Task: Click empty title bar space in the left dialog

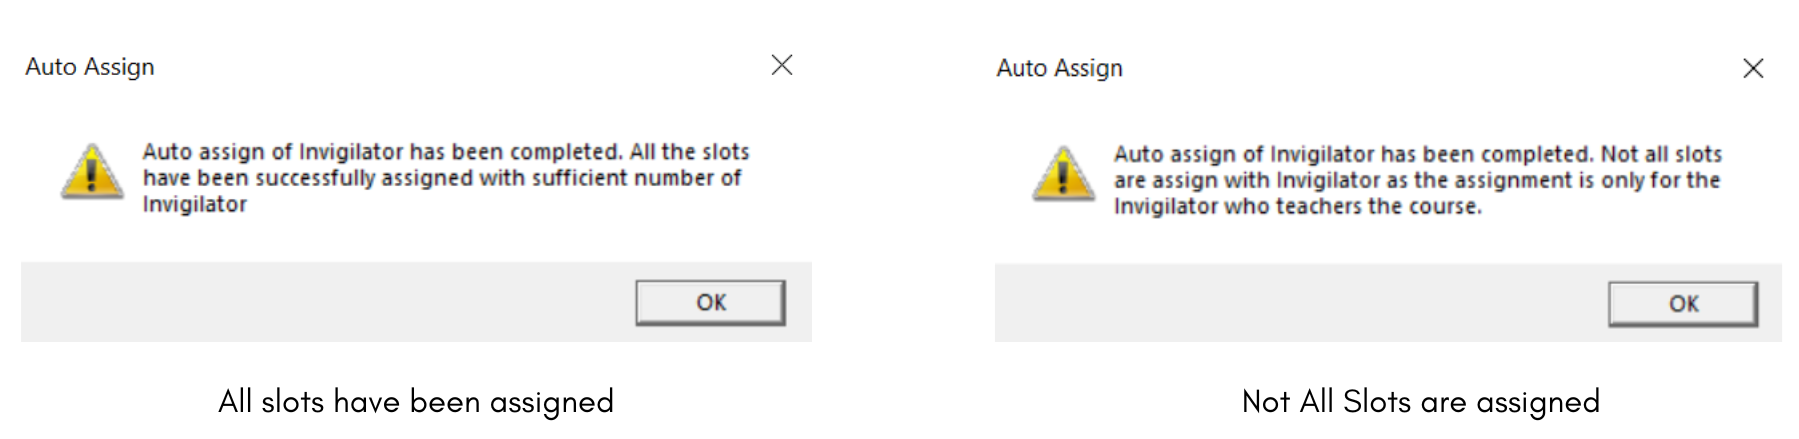Action: click(x=450, y=67)
